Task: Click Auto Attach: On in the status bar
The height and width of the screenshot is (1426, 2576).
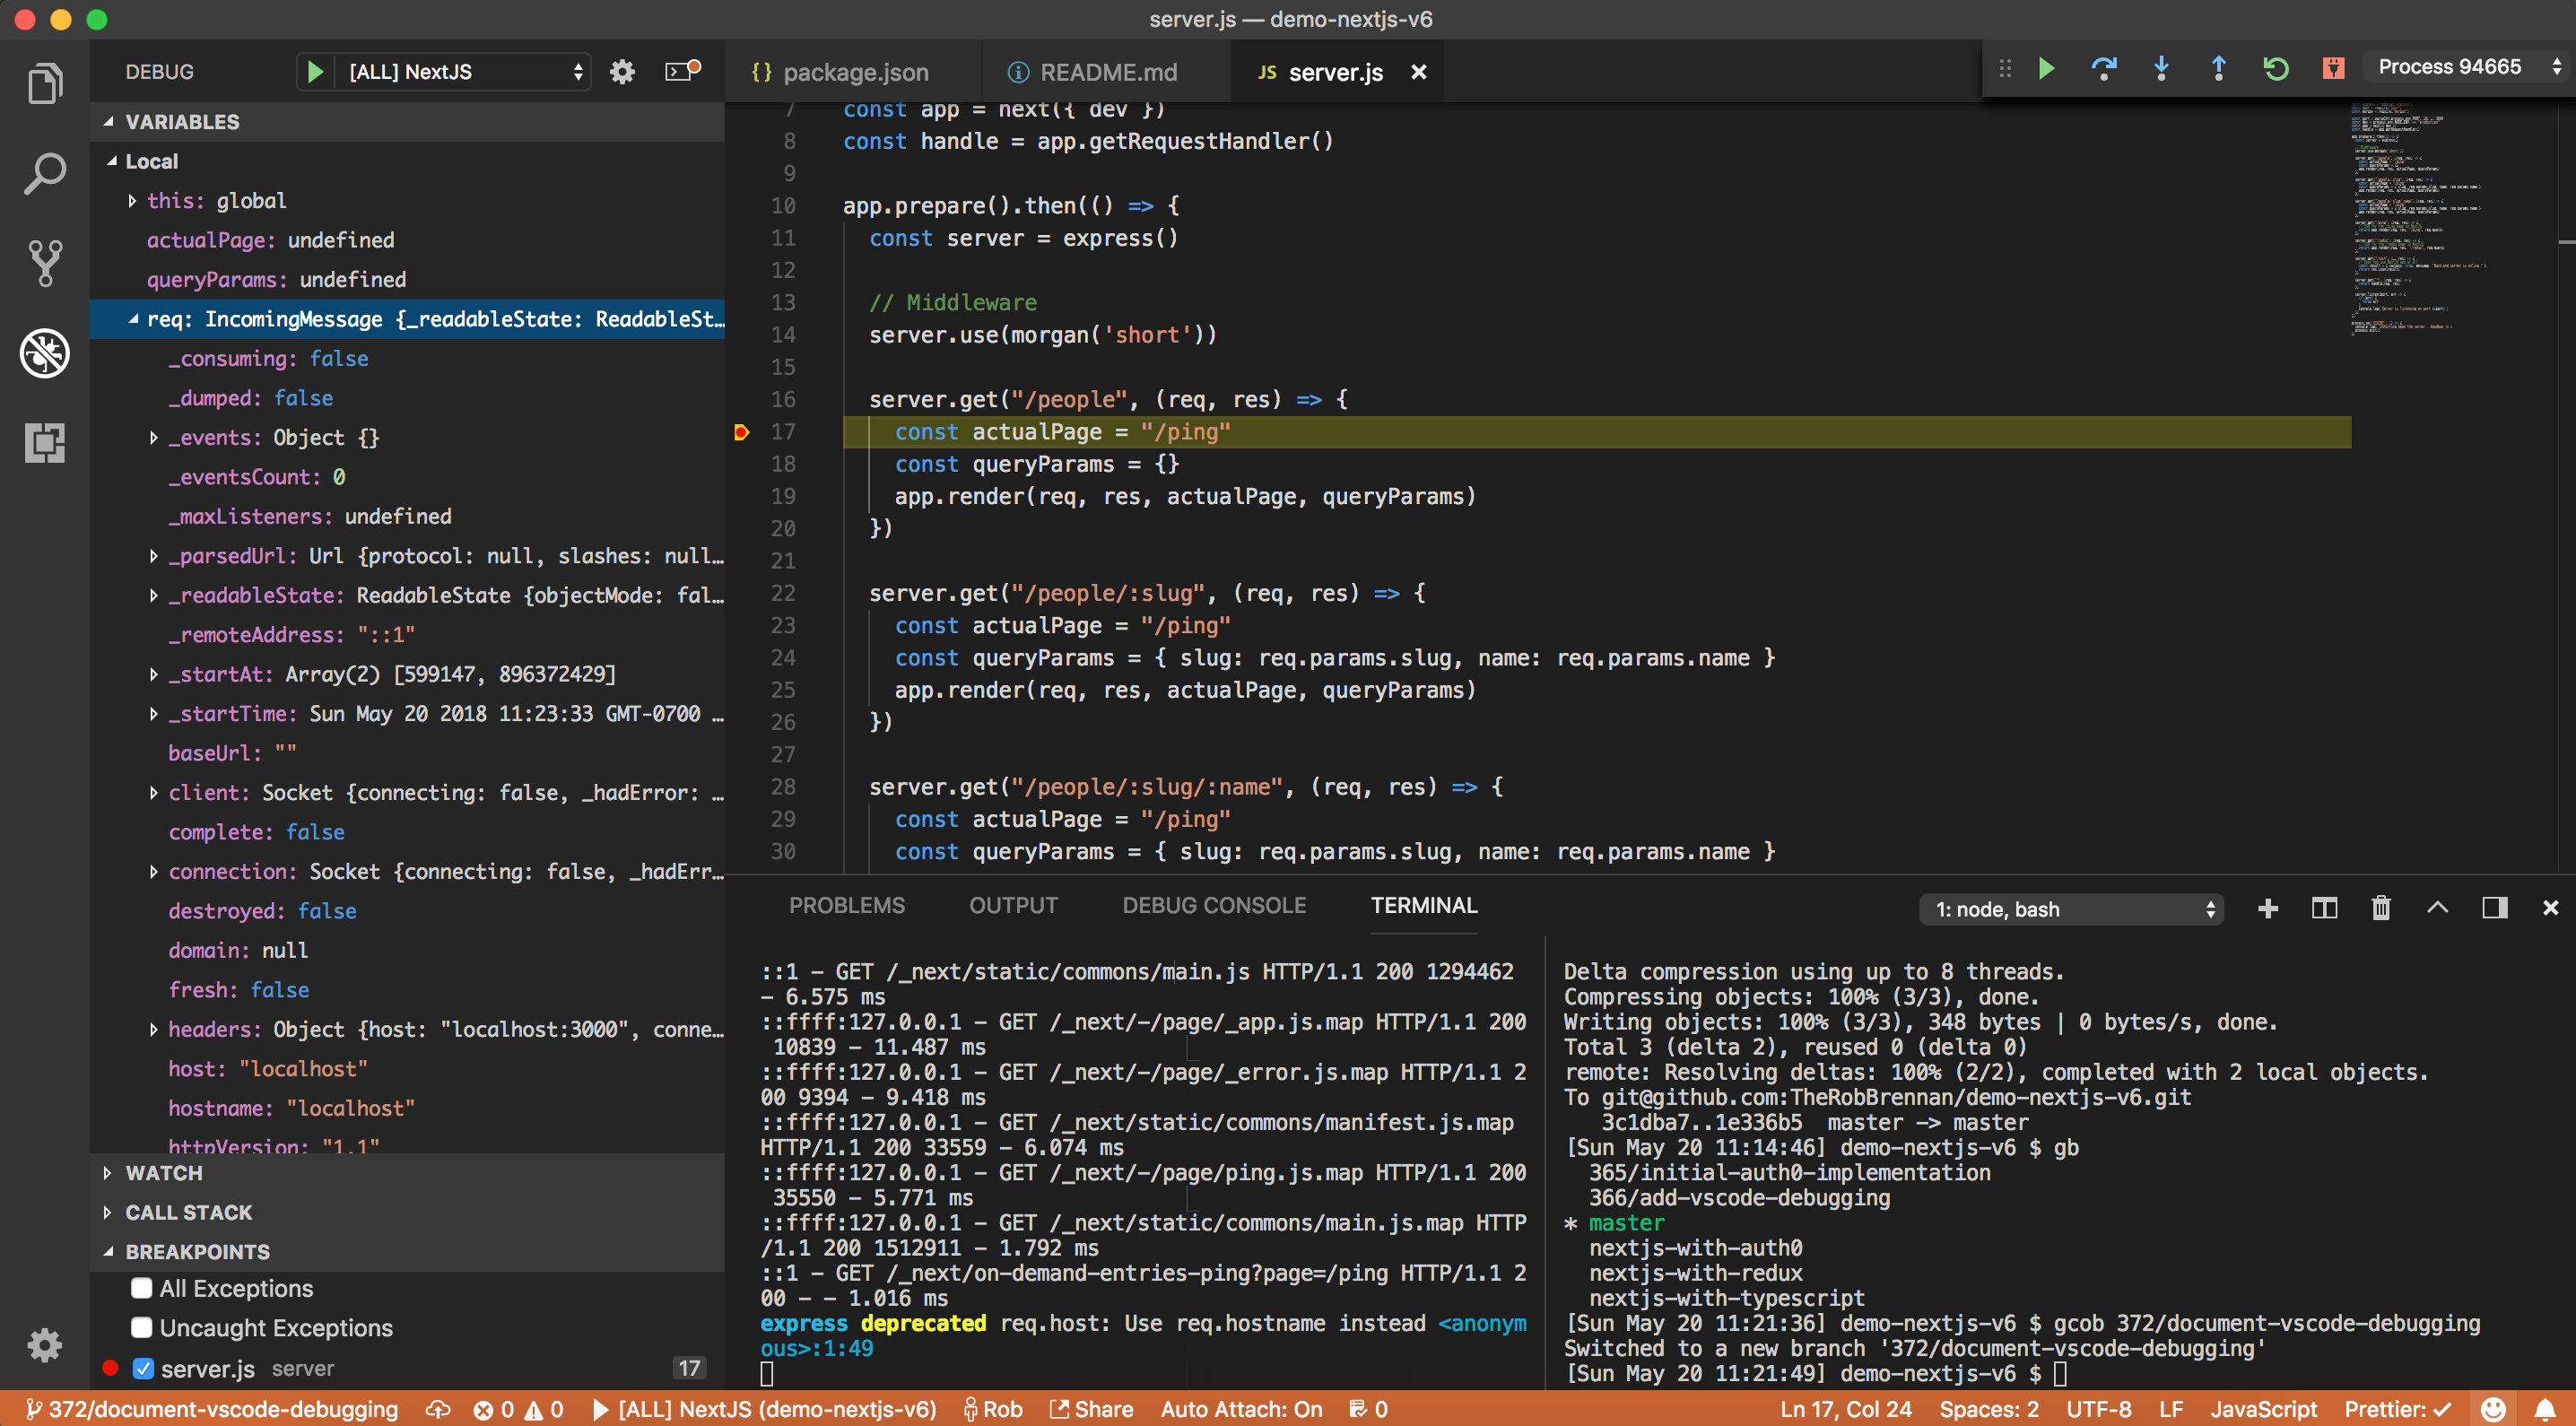Action: tap(1240, 1409)
